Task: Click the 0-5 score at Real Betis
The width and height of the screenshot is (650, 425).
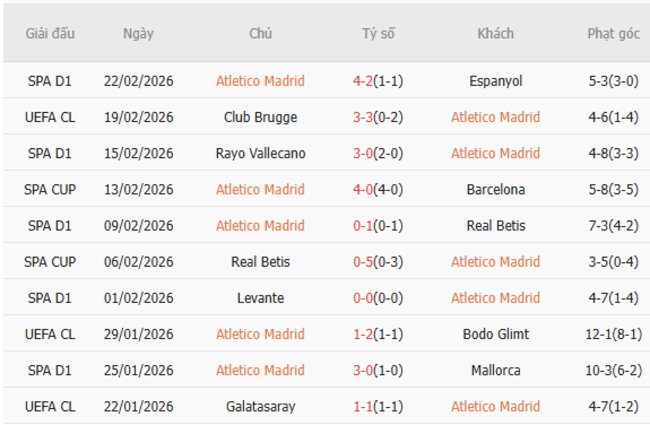Action: pyautogui.click(x=364, y=262)
